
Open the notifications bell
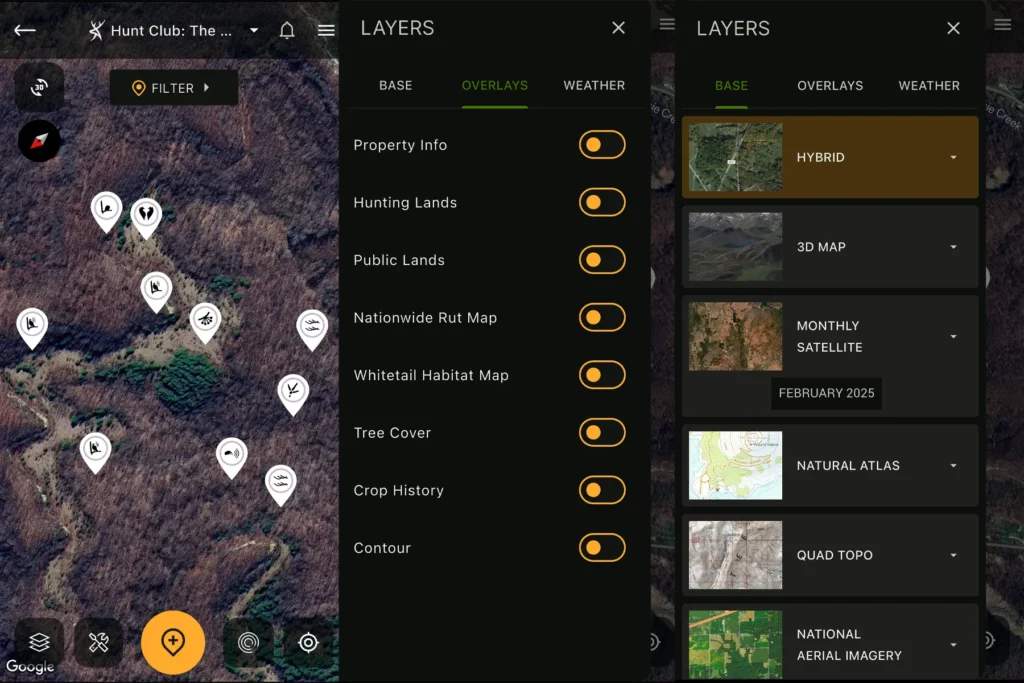(x=287, y=30)
